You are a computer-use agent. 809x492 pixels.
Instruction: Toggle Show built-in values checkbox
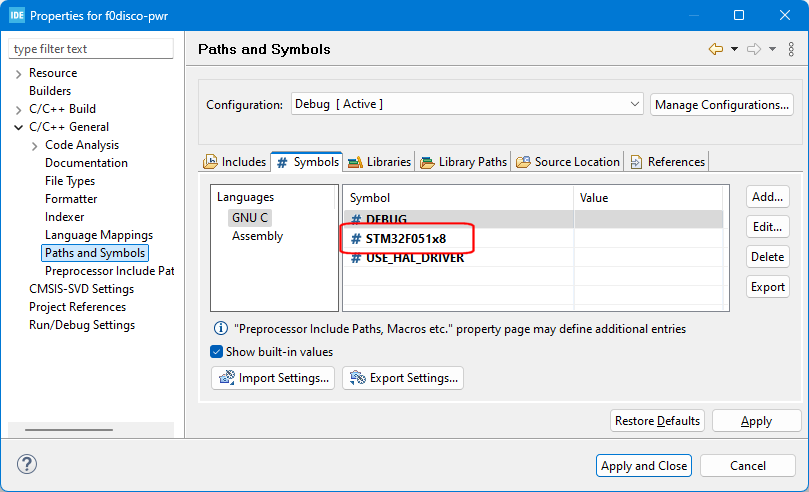click(217, 352)
